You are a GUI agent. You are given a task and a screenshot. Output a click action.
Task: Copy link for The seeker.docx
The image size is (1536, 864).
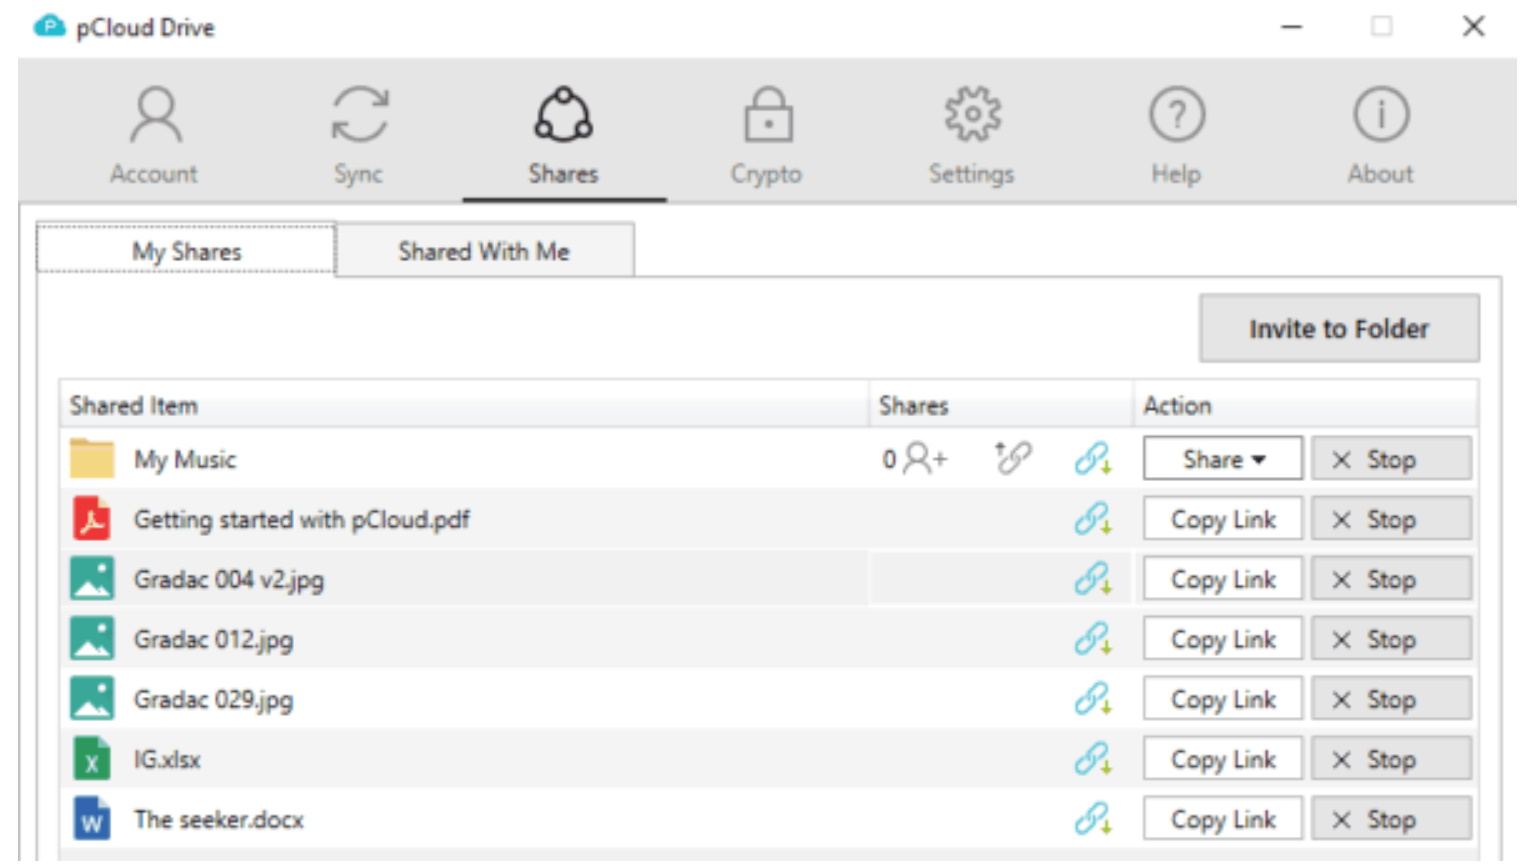(x=1223, y=819)
